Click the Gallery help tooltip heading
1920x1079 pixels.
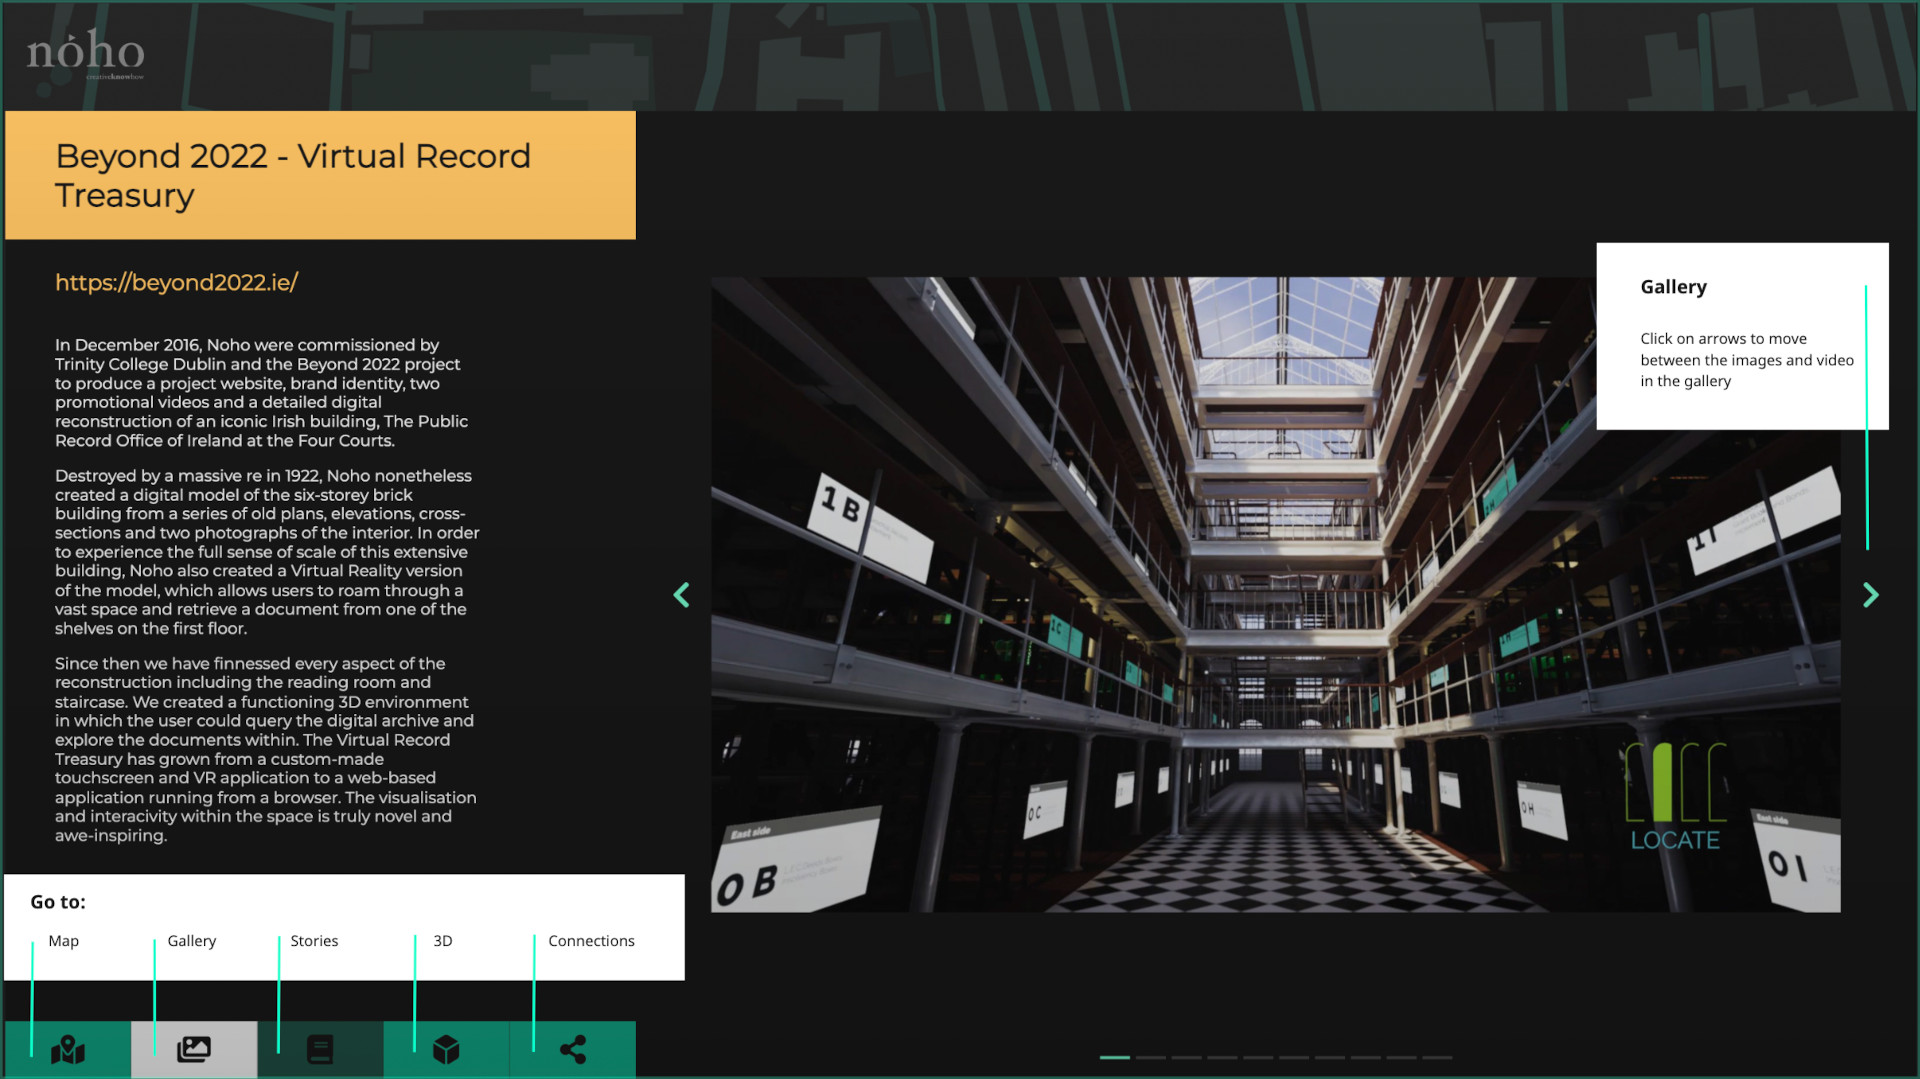tap(1673, 287)
